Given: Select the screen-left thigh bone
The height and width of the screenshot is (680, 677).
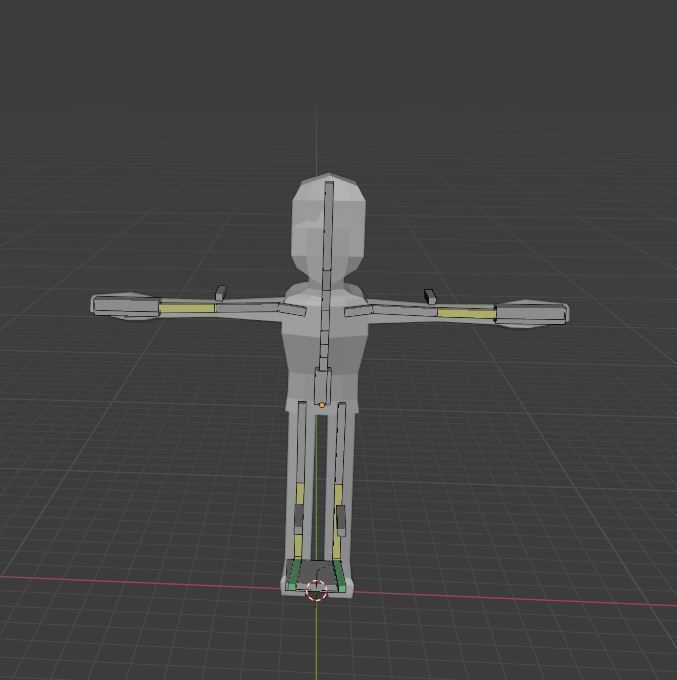Looking at the screenshot, I should pos(301,442).
